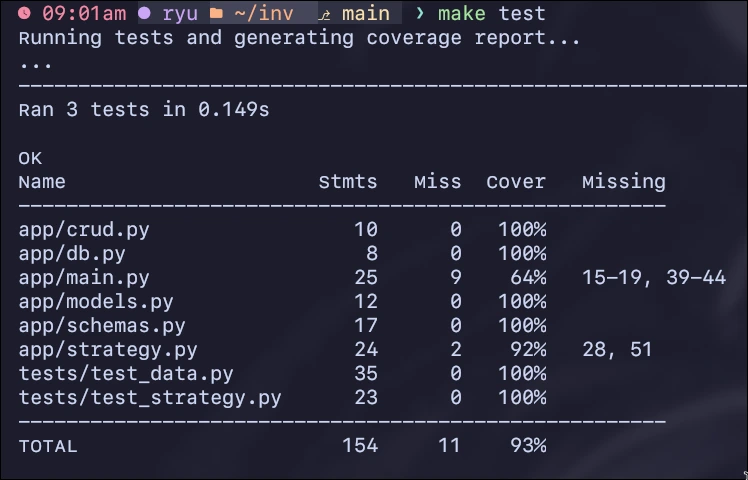748x480 pixels.
Task: Click Stmts value 24 for app/strategy.py
Action: point(366,350)
